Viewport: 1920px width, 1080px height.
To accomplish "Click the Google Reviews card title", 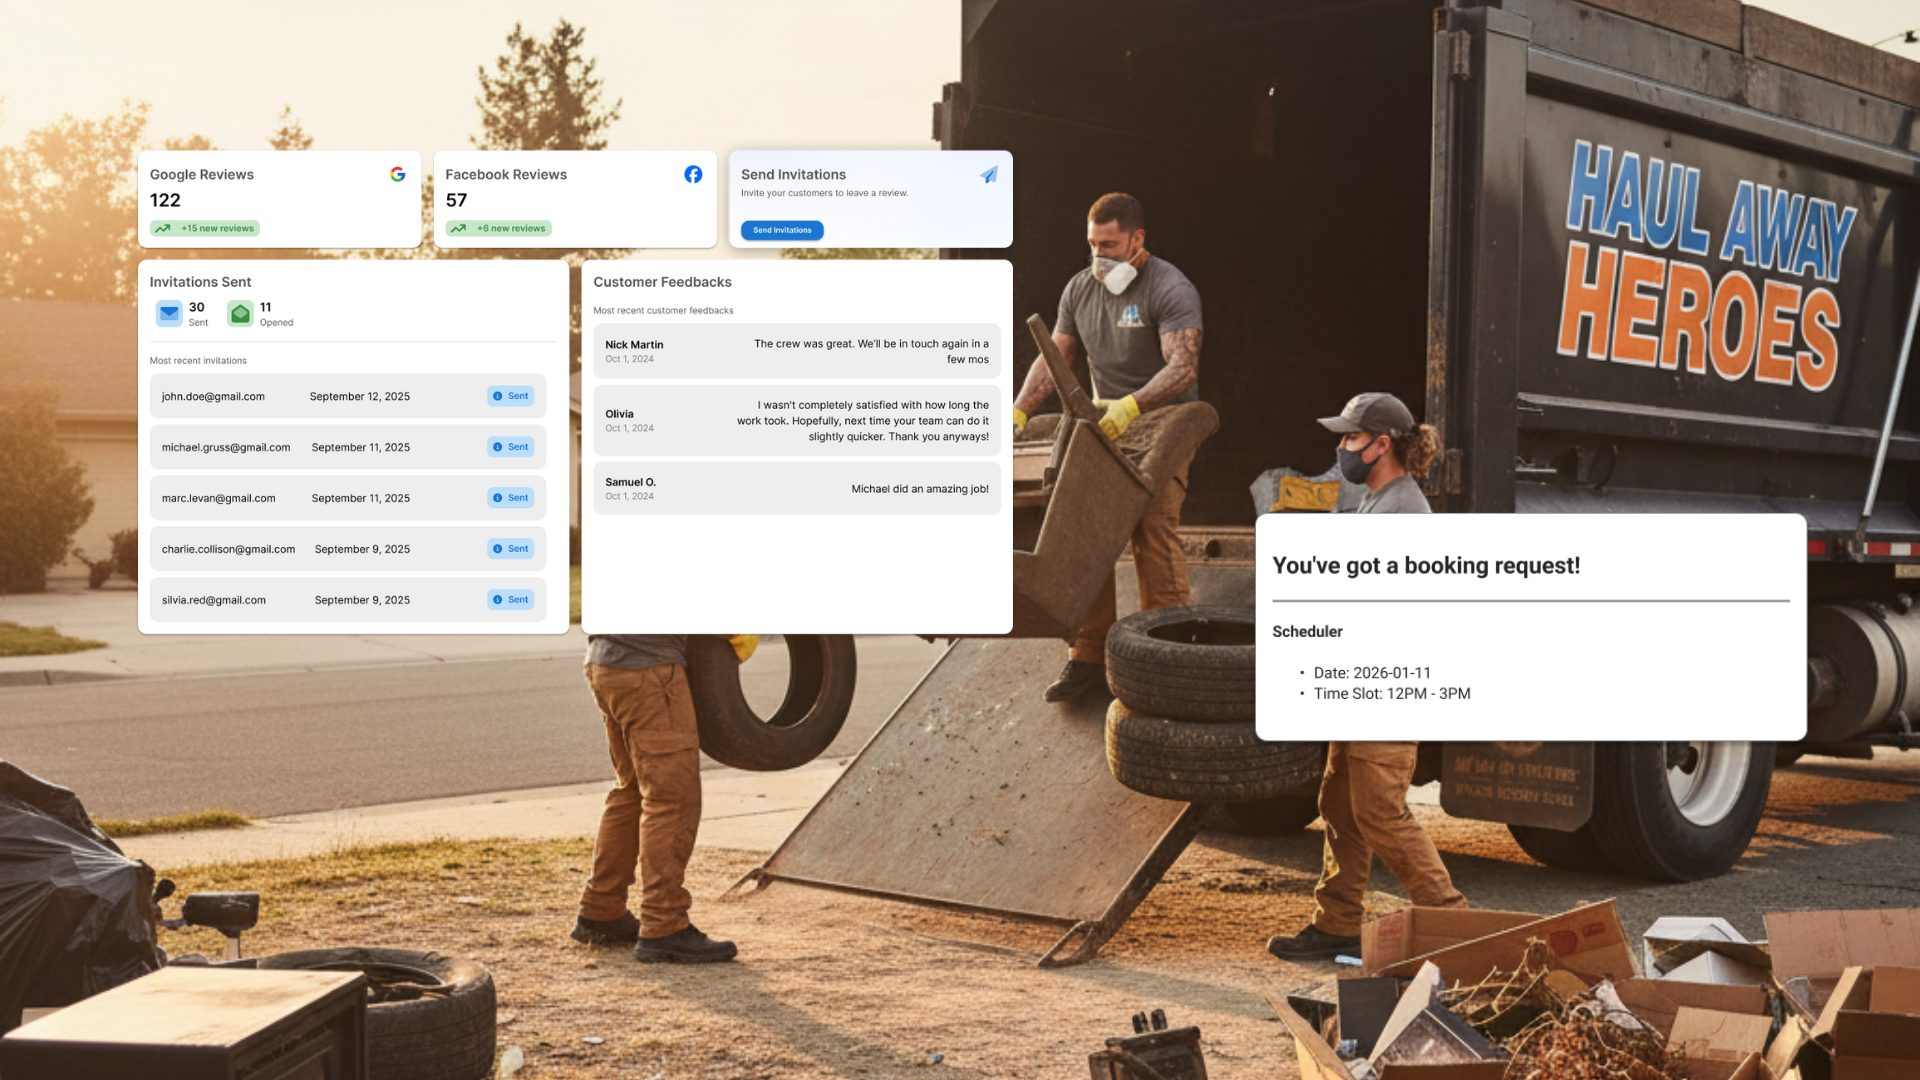I will pos(202,174).
